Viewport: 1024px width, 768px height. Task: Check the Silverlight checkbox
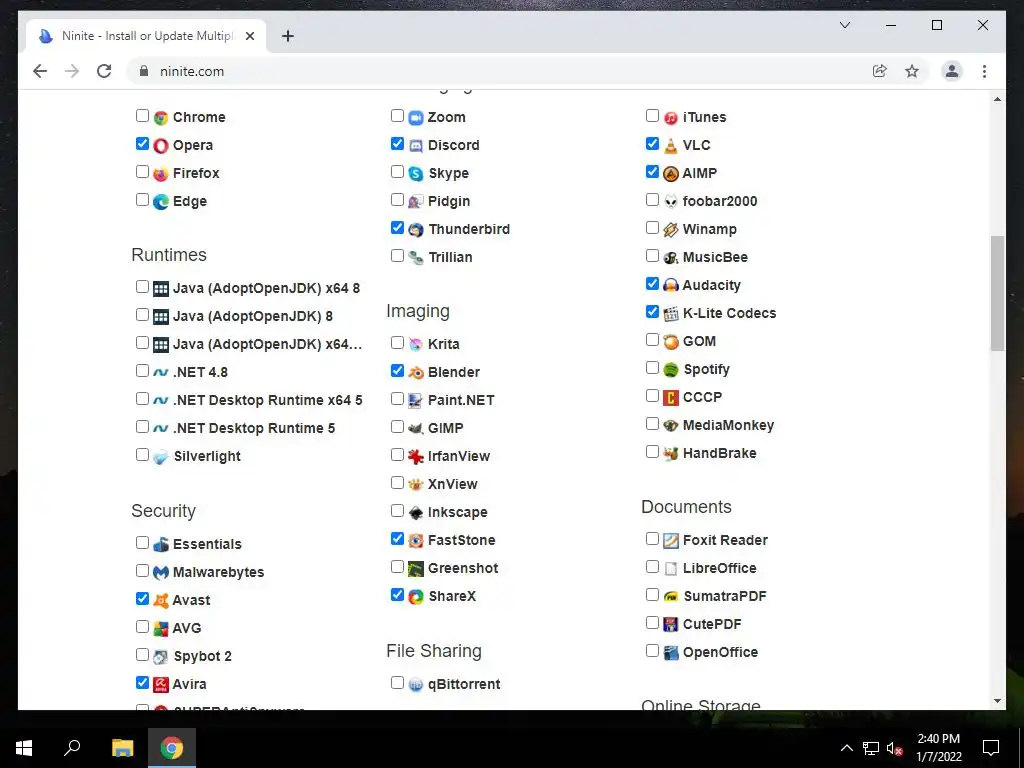(x=142, y=454)
